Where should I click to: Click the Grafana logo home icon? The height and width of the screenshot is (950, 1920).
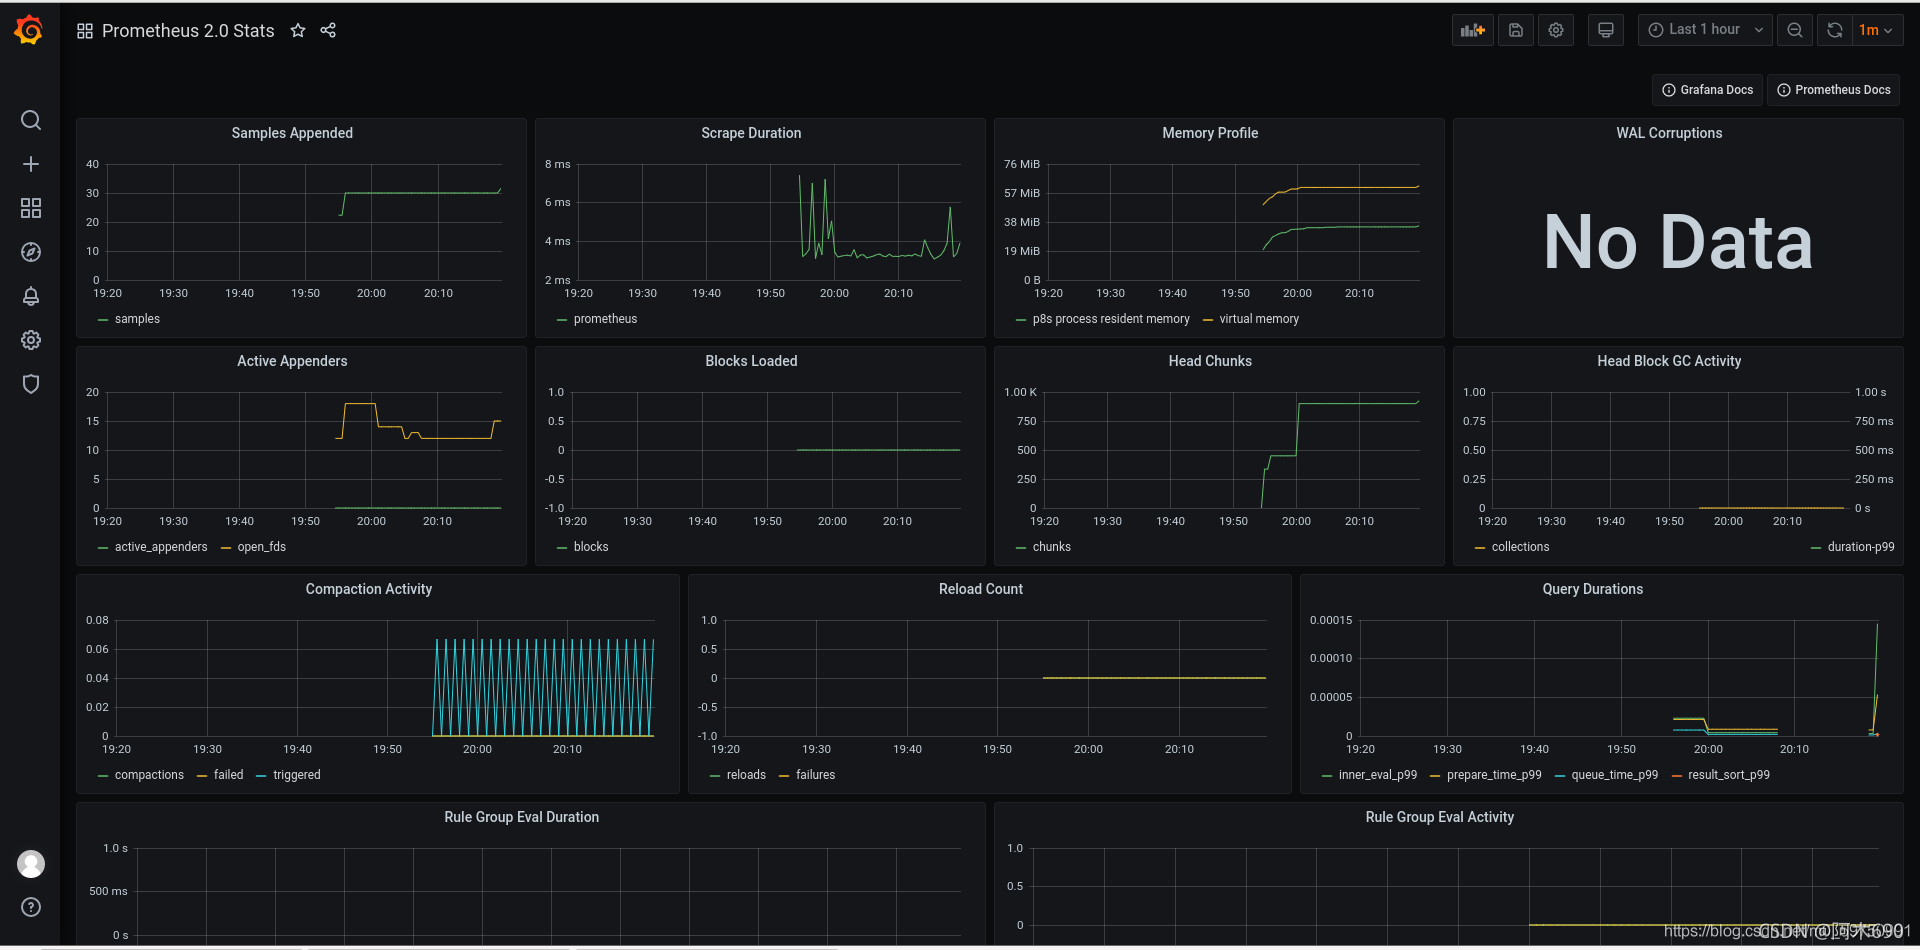click(29, 30)
